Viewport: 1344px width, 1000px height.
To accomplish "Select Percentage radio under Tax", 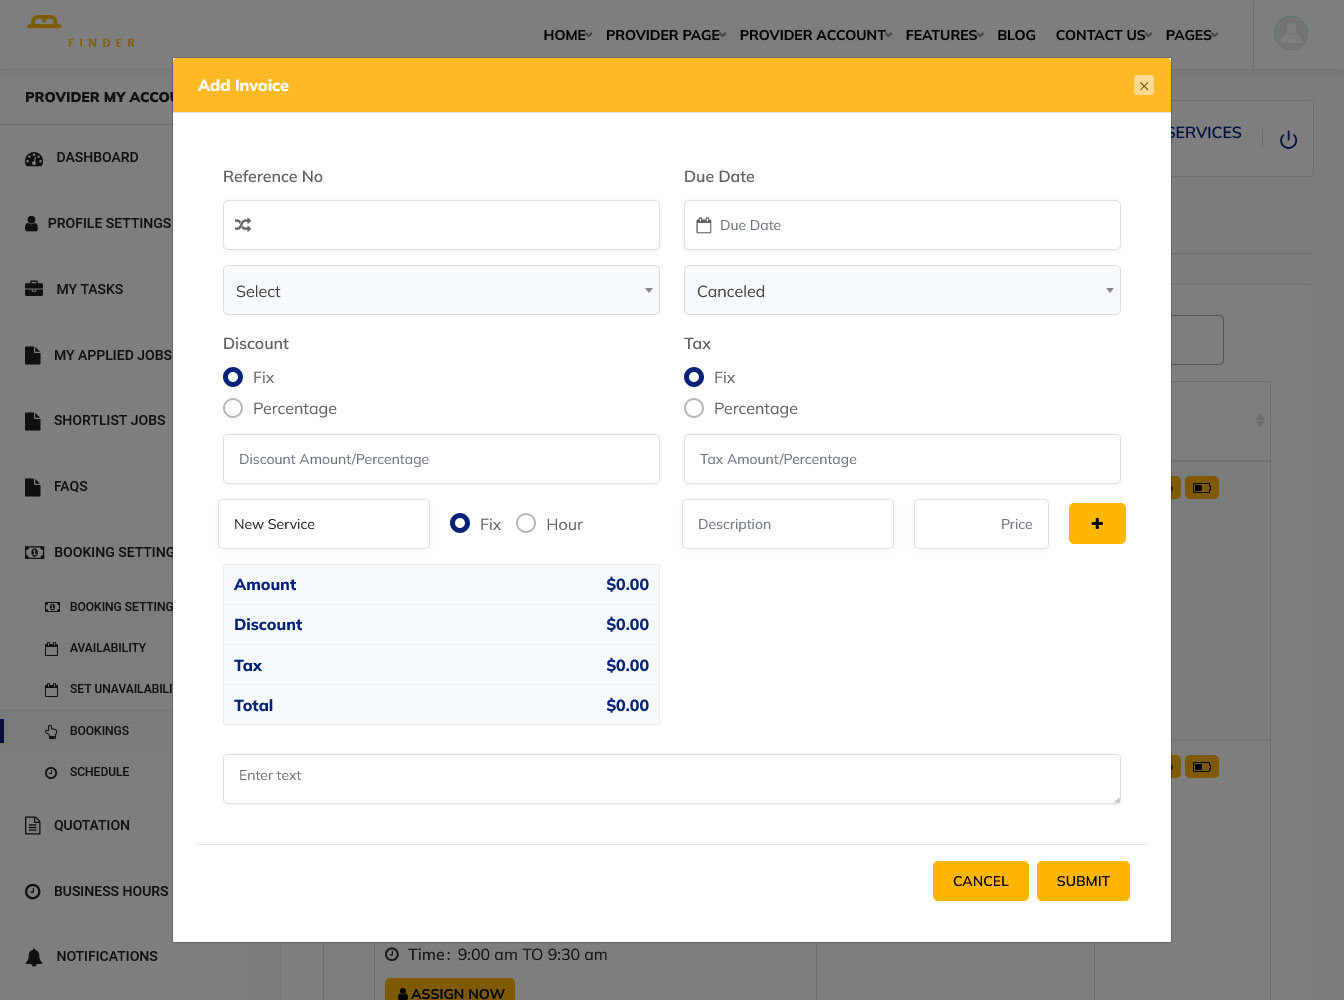I will tap(694, 408).
